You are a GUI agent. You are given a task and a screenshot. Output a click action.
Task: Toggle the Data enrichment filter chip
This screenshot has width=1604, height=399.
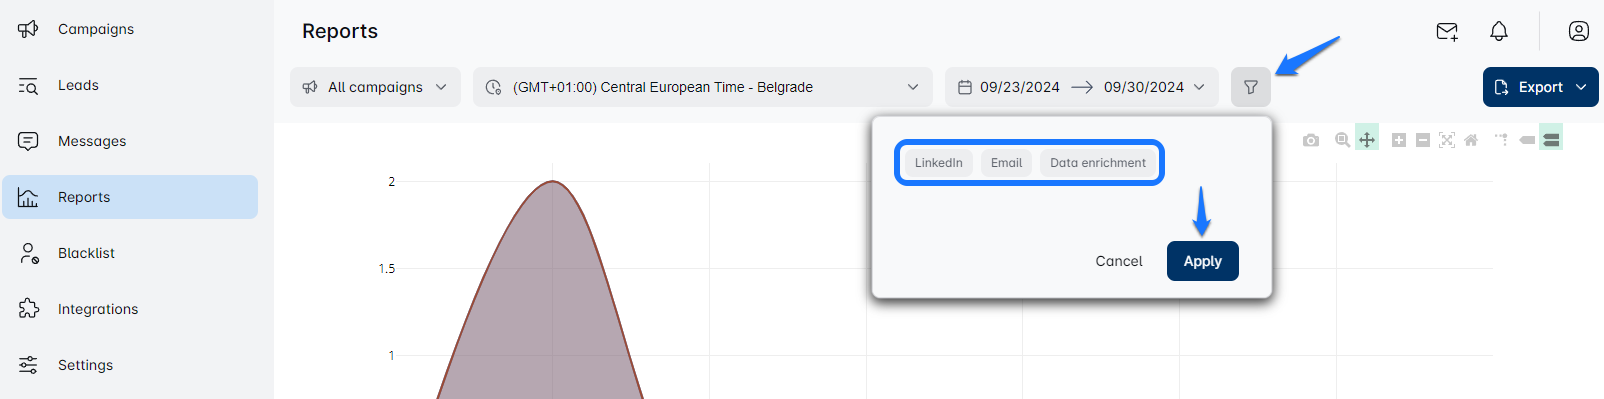click(1098, 163)
